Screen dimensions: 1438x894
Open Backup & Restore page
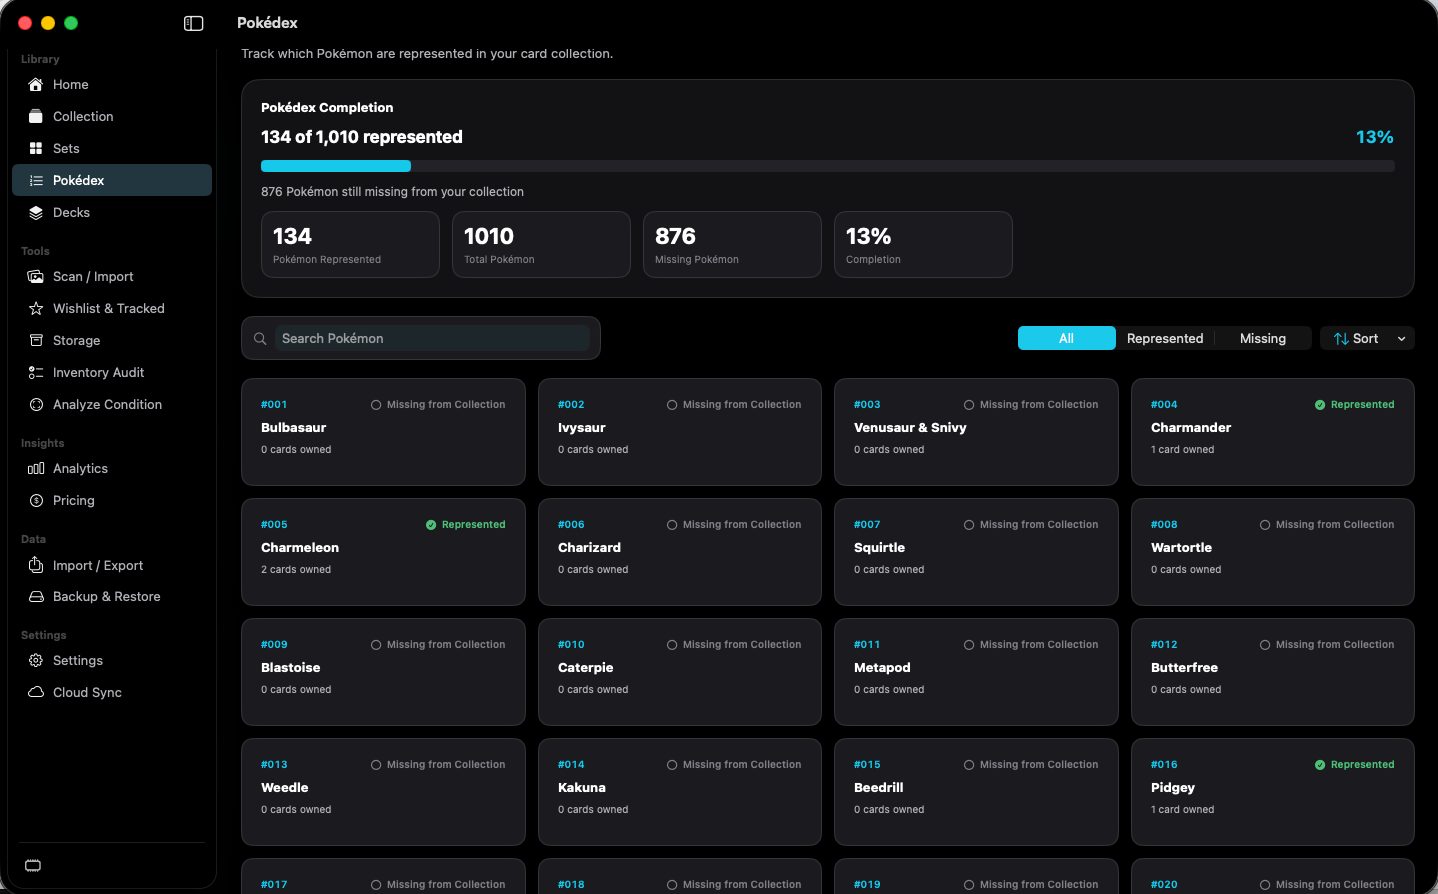112,597
